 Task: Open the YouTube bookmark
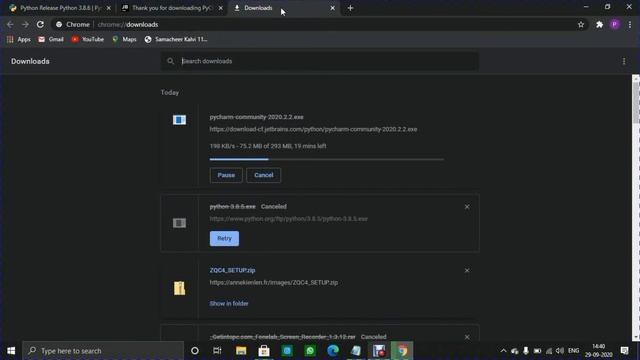click(88, 39)
